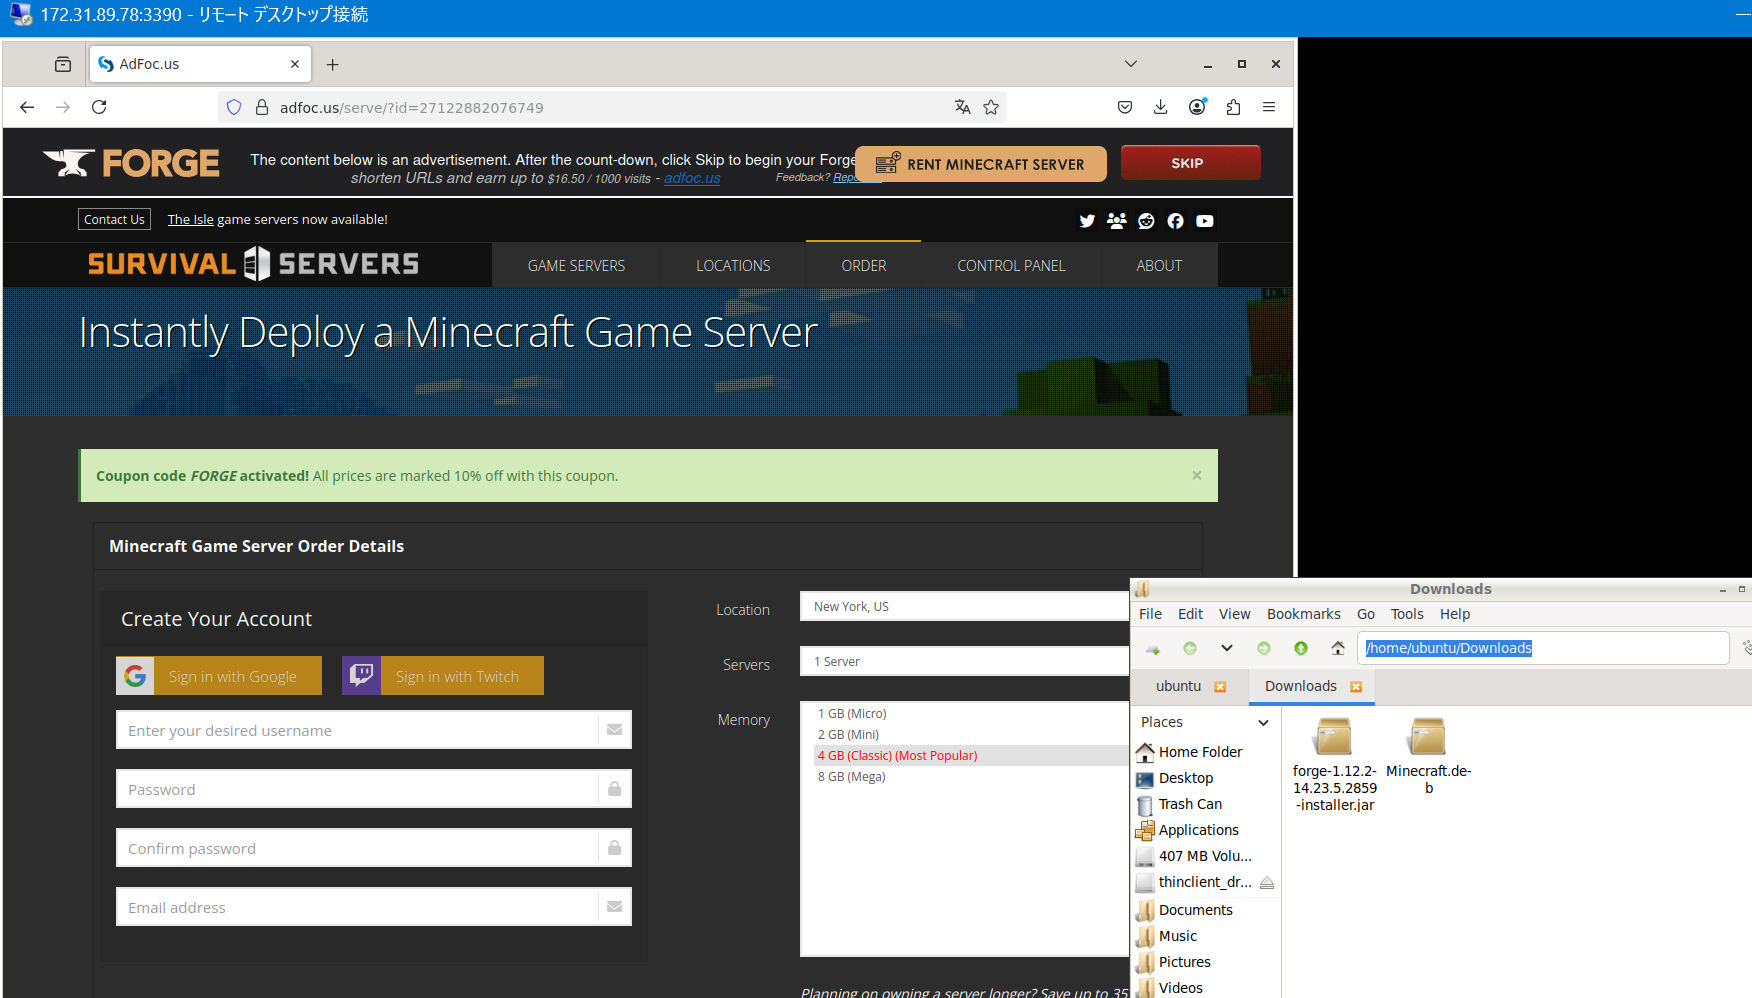Select the forge-1.12.2 installer.jar file

[1334, 763]
